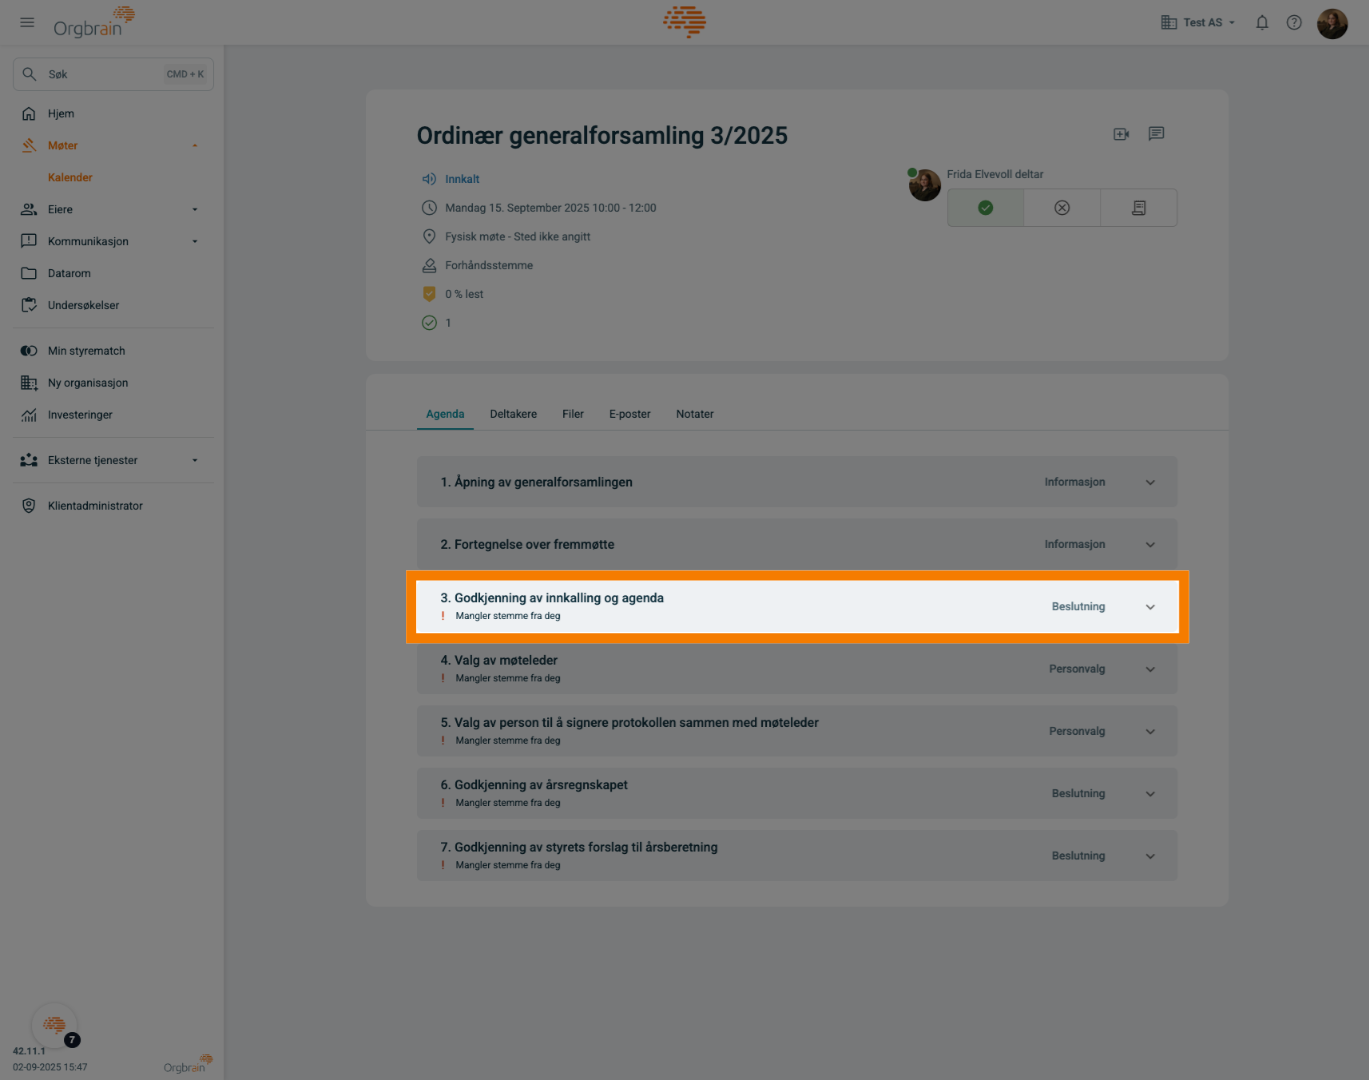Open the notifications bell
Image resolution: width=1369 pixels, height=1080 pixels.
1262,22
